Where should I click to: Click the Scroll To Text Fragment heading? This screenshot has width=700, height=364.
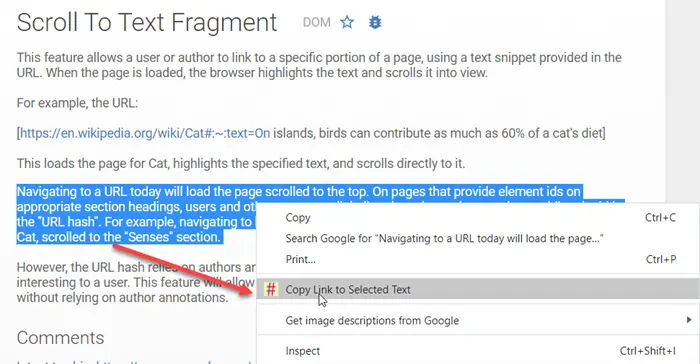coord(147,22)
